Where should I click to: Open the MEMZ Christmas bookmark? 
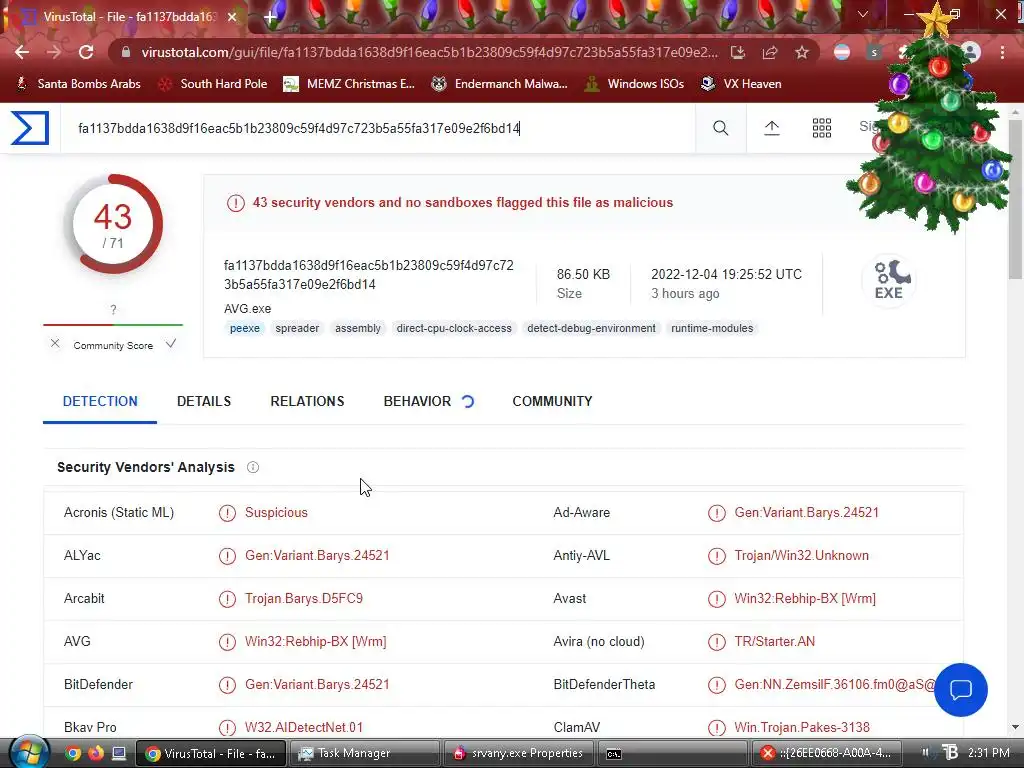tap(349, 84)
